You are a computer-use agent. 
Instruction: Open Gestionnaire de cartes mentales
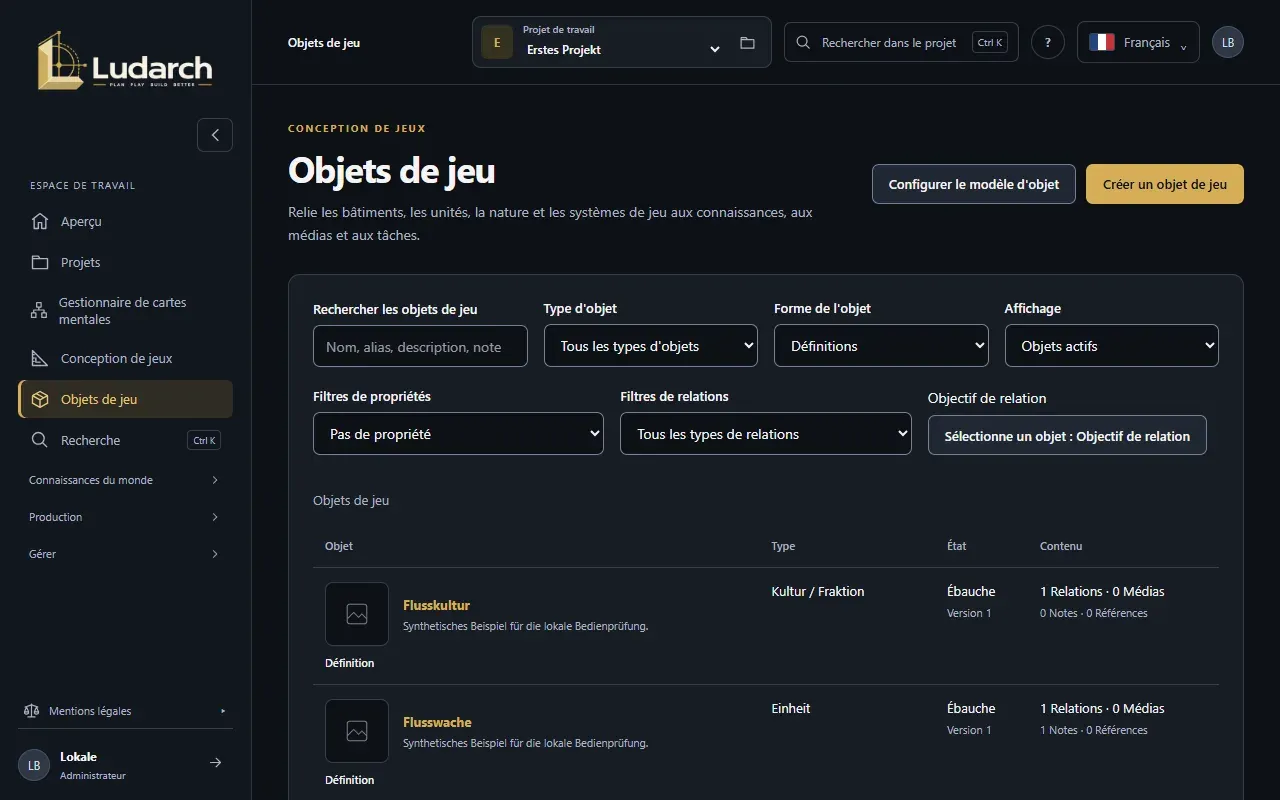point(125,310)
